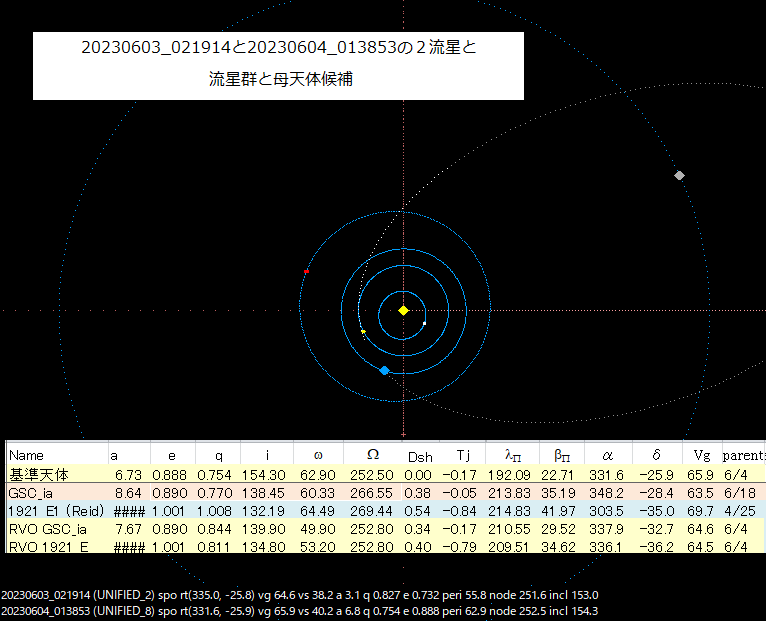Click the blue diamond Earth marker

click(384, 370)
